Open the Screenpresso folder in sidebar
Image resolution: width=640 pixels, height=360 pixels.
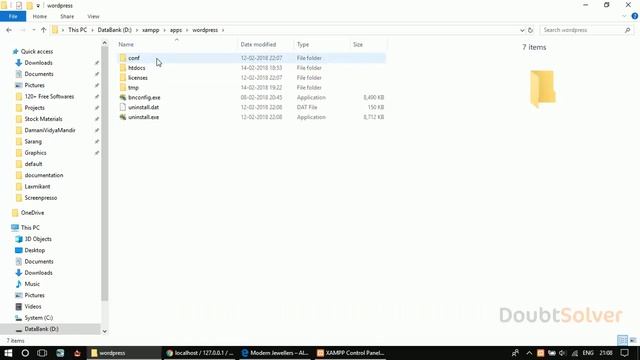click(x=41, y=198)
